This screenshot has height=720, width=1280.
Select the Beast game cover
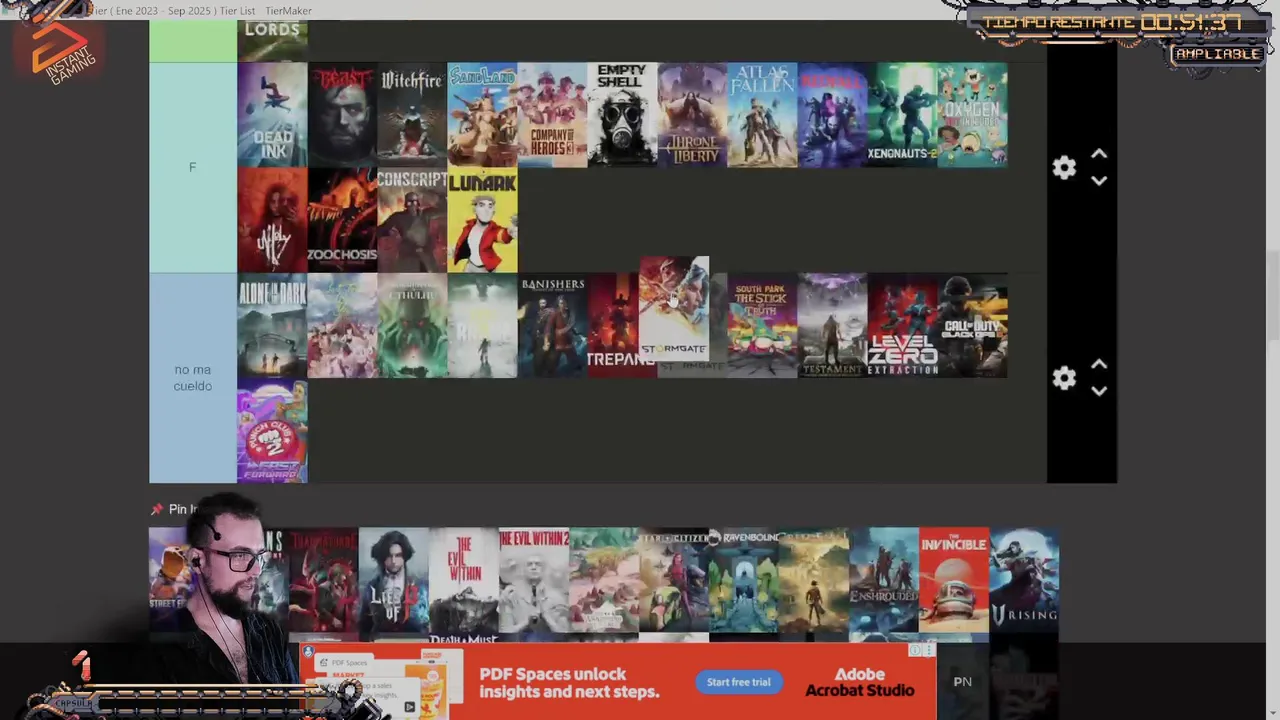tap(342, 115)
